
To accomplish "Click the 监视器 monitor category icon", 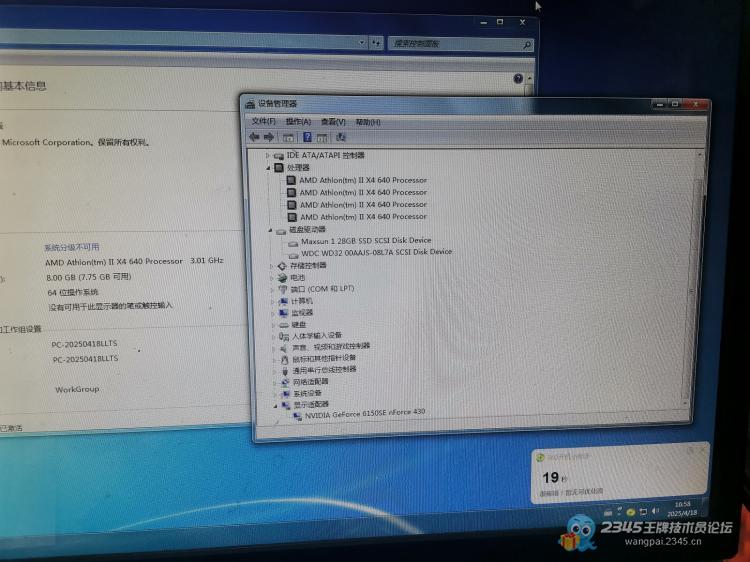I will tap(284, 313).
